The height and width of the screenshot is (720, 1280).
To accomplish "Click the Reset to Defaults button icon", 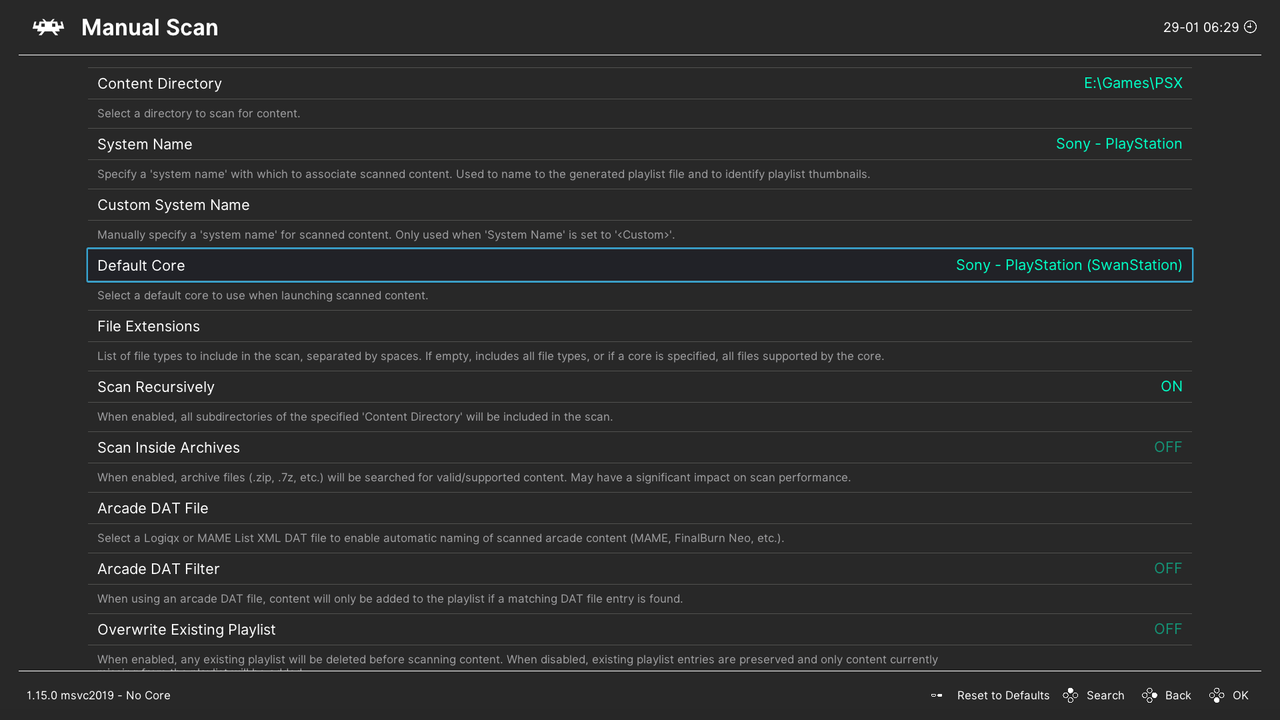I will click(937, 695).
